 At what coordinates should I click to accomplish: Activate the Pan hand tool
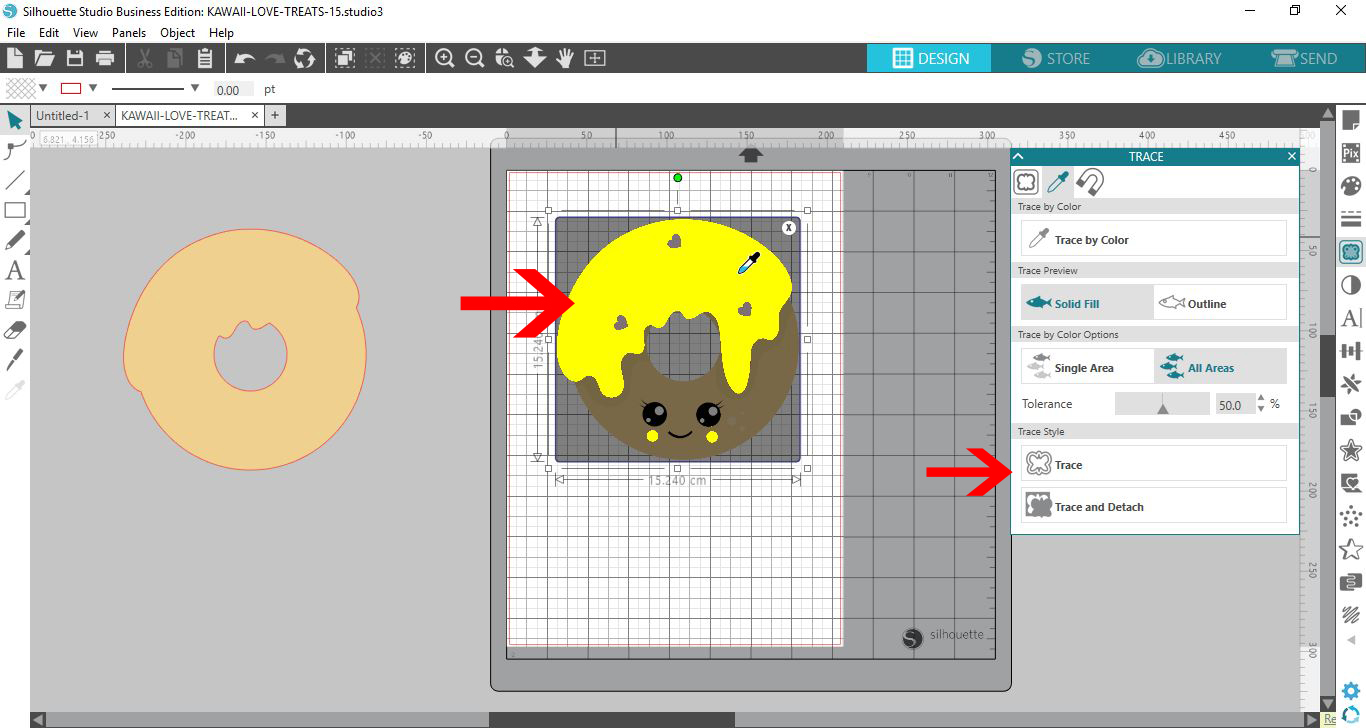pyautogui.click(x=565, y=58)
